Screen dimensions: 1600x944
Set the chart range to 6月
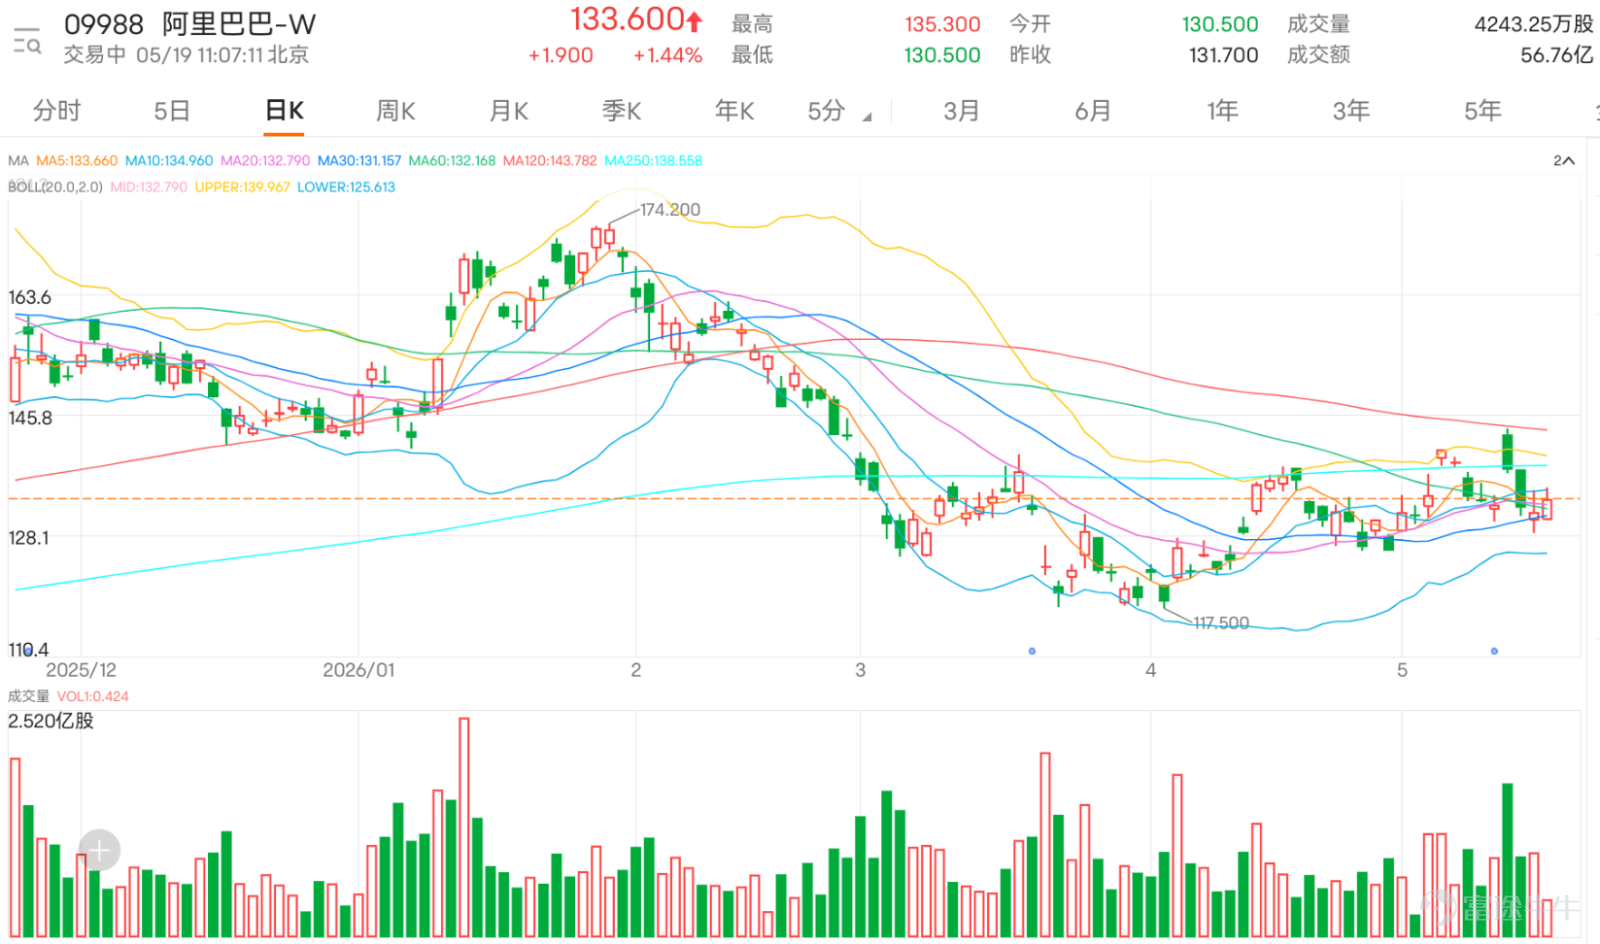[x=1093, y=111]
